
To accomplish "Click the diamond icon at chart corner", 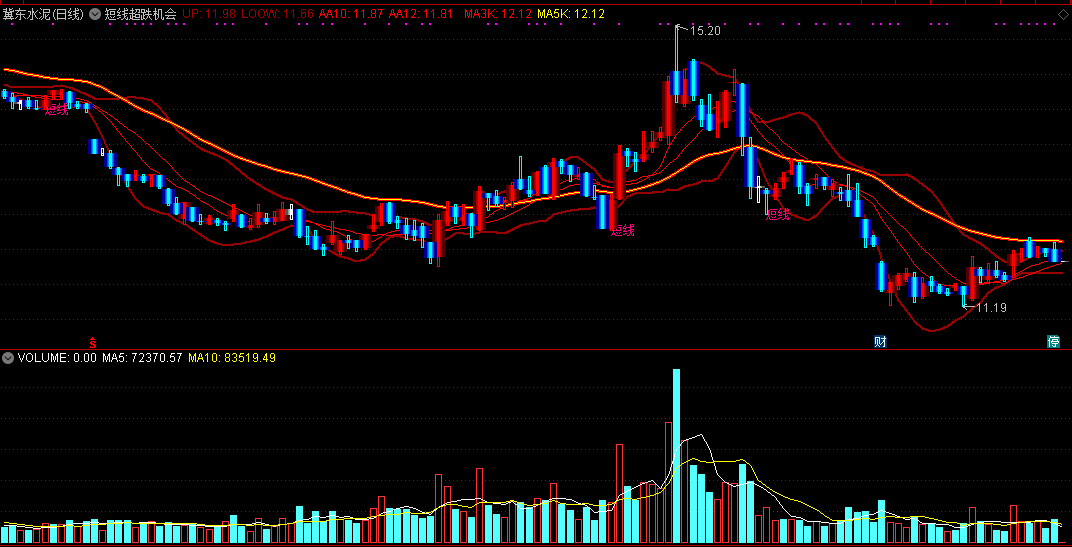I will tap(1062, 14).
